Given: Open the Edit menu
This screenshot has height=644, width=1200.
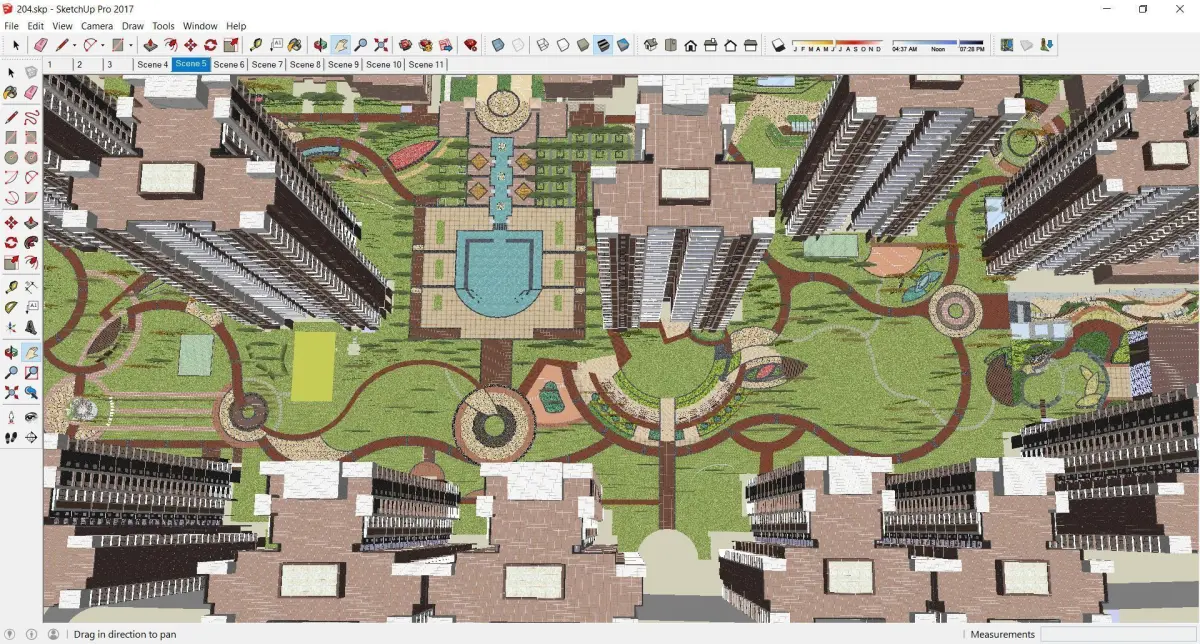Looking at the screenshot, I should (36, 26).
